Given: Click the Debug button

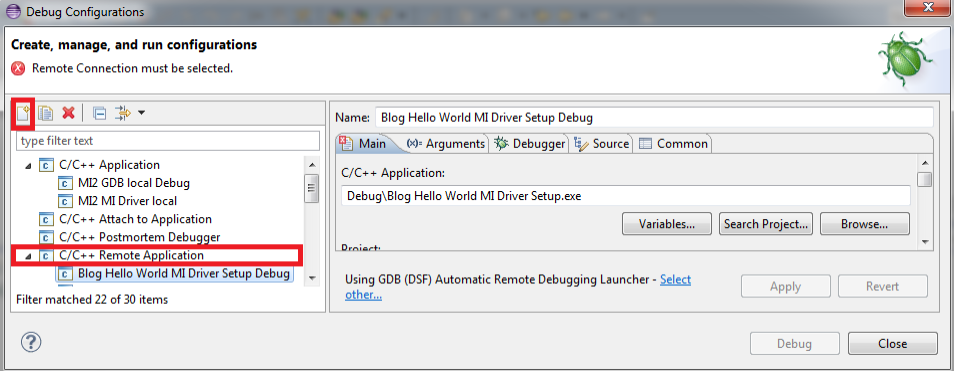Looking at the screenshot, I should click(x=794, y=344).
